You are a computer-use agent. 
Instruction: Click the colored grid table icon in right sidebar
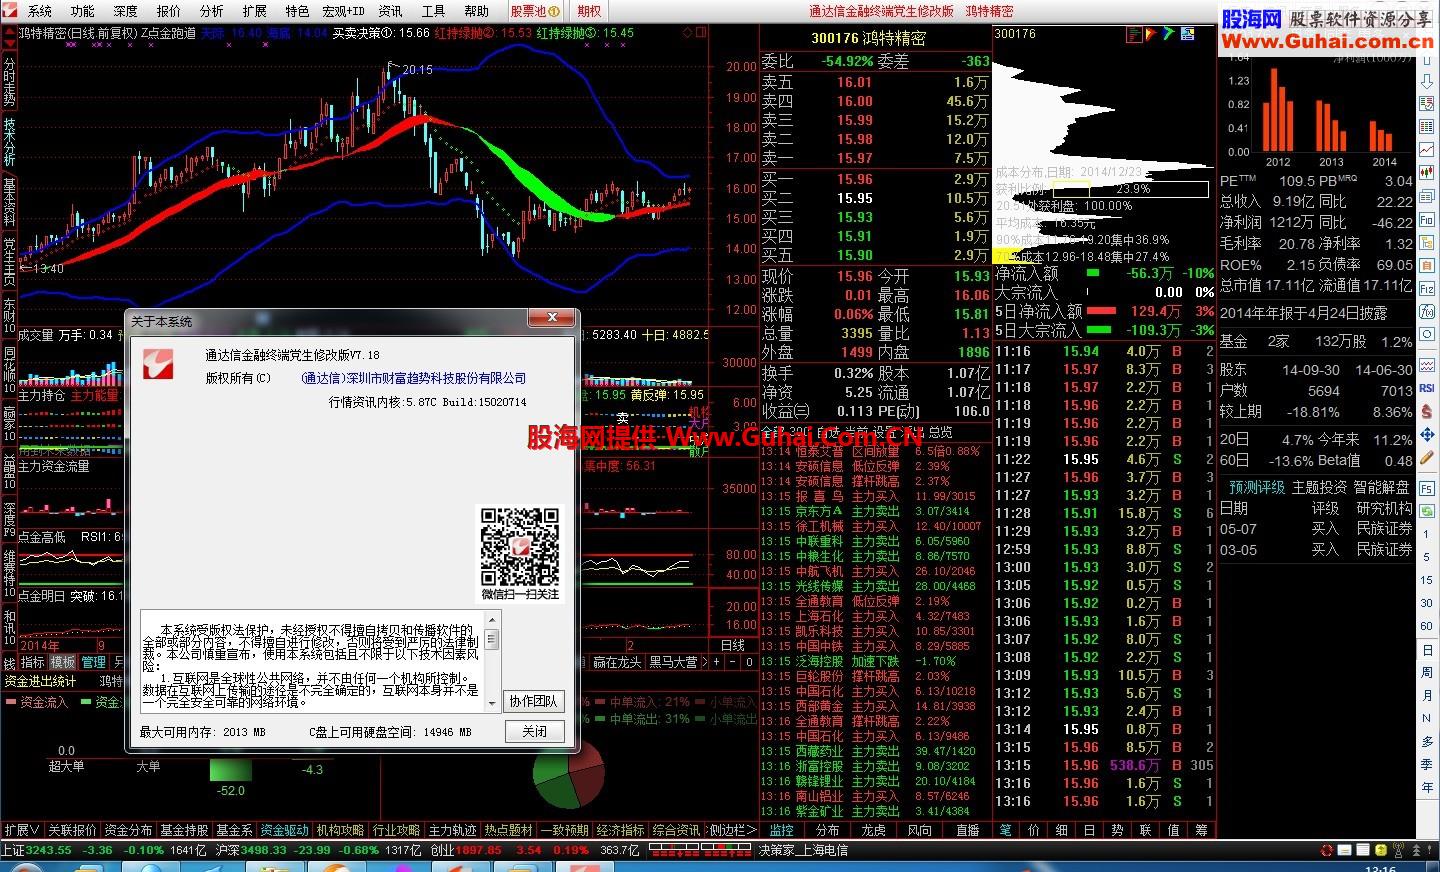1427,126
